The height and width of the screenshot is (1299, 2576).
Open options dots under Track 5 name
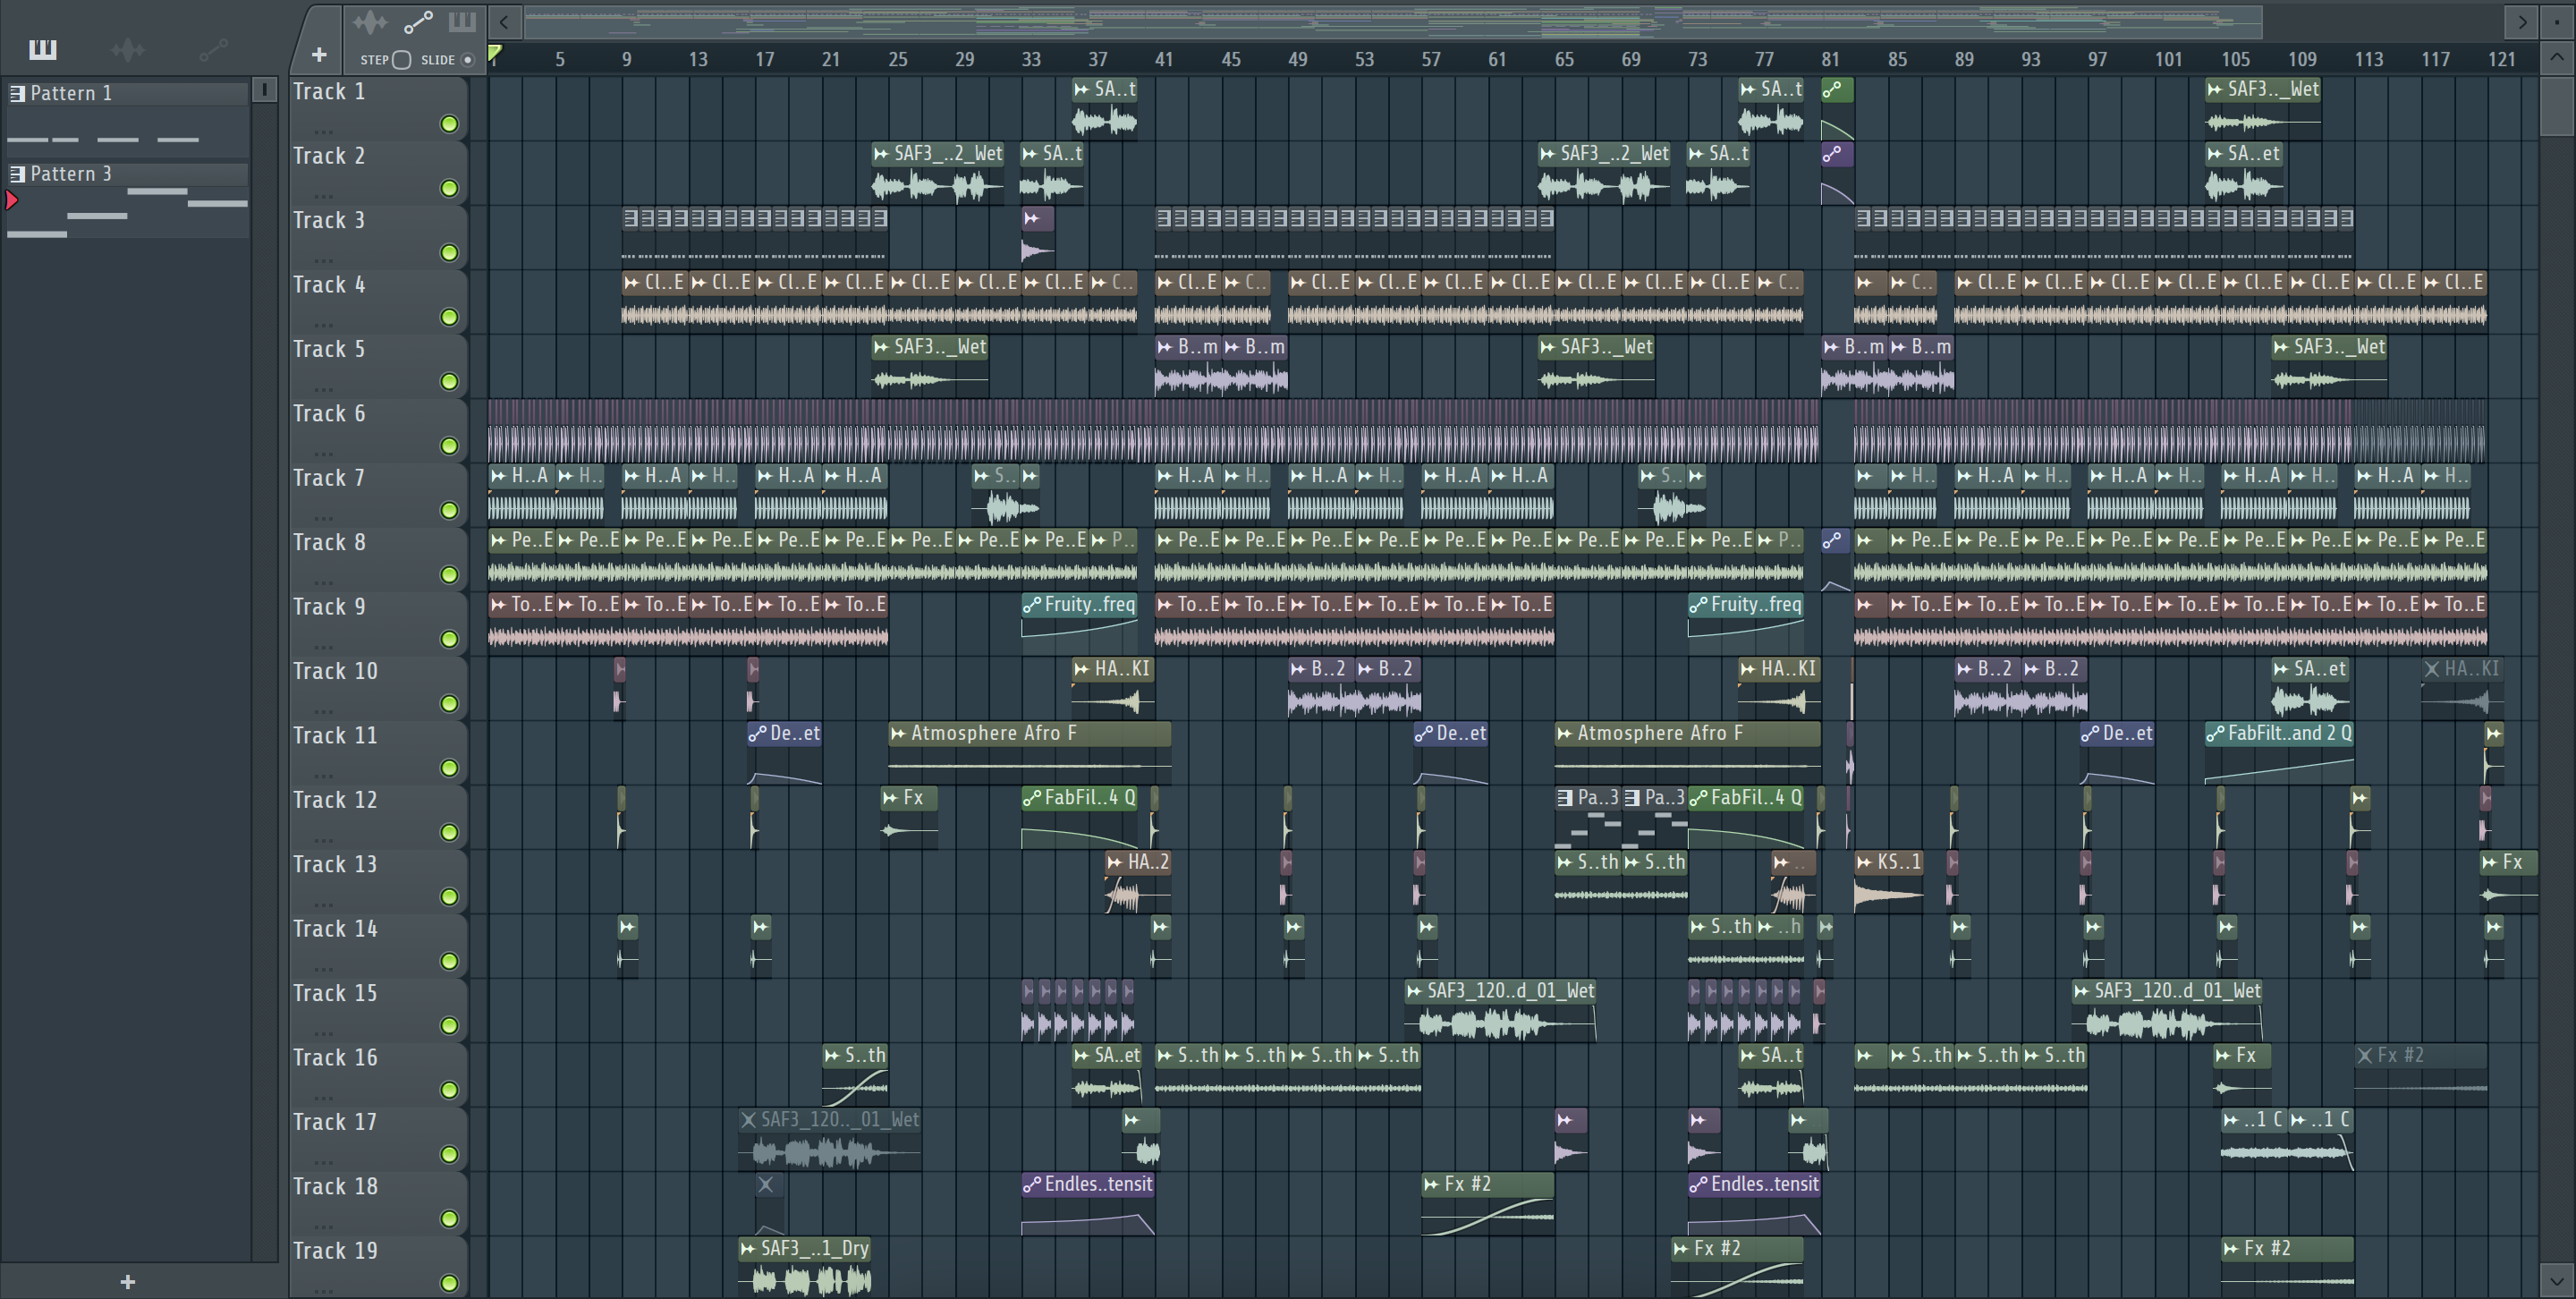[x=322, y=388]
